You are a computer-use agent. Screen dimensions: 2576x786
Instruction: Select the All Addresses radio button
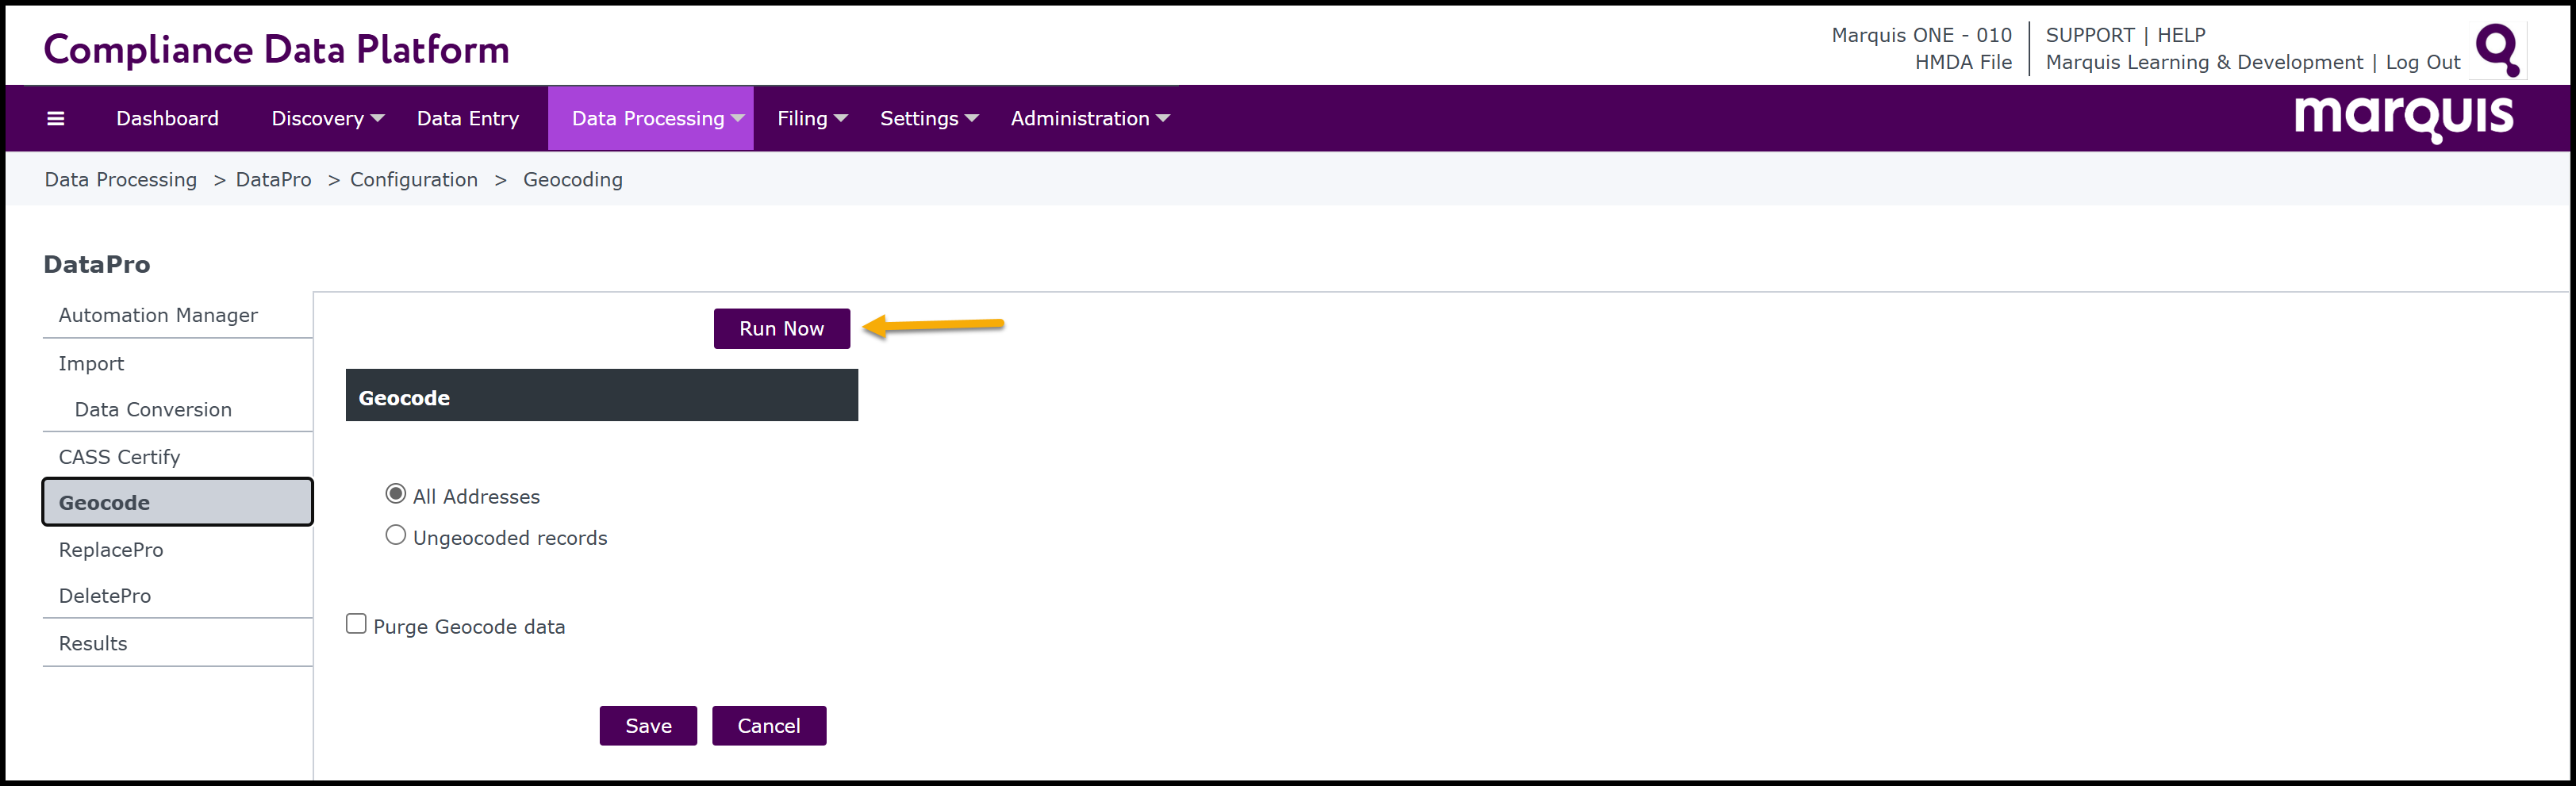point(396,494)
